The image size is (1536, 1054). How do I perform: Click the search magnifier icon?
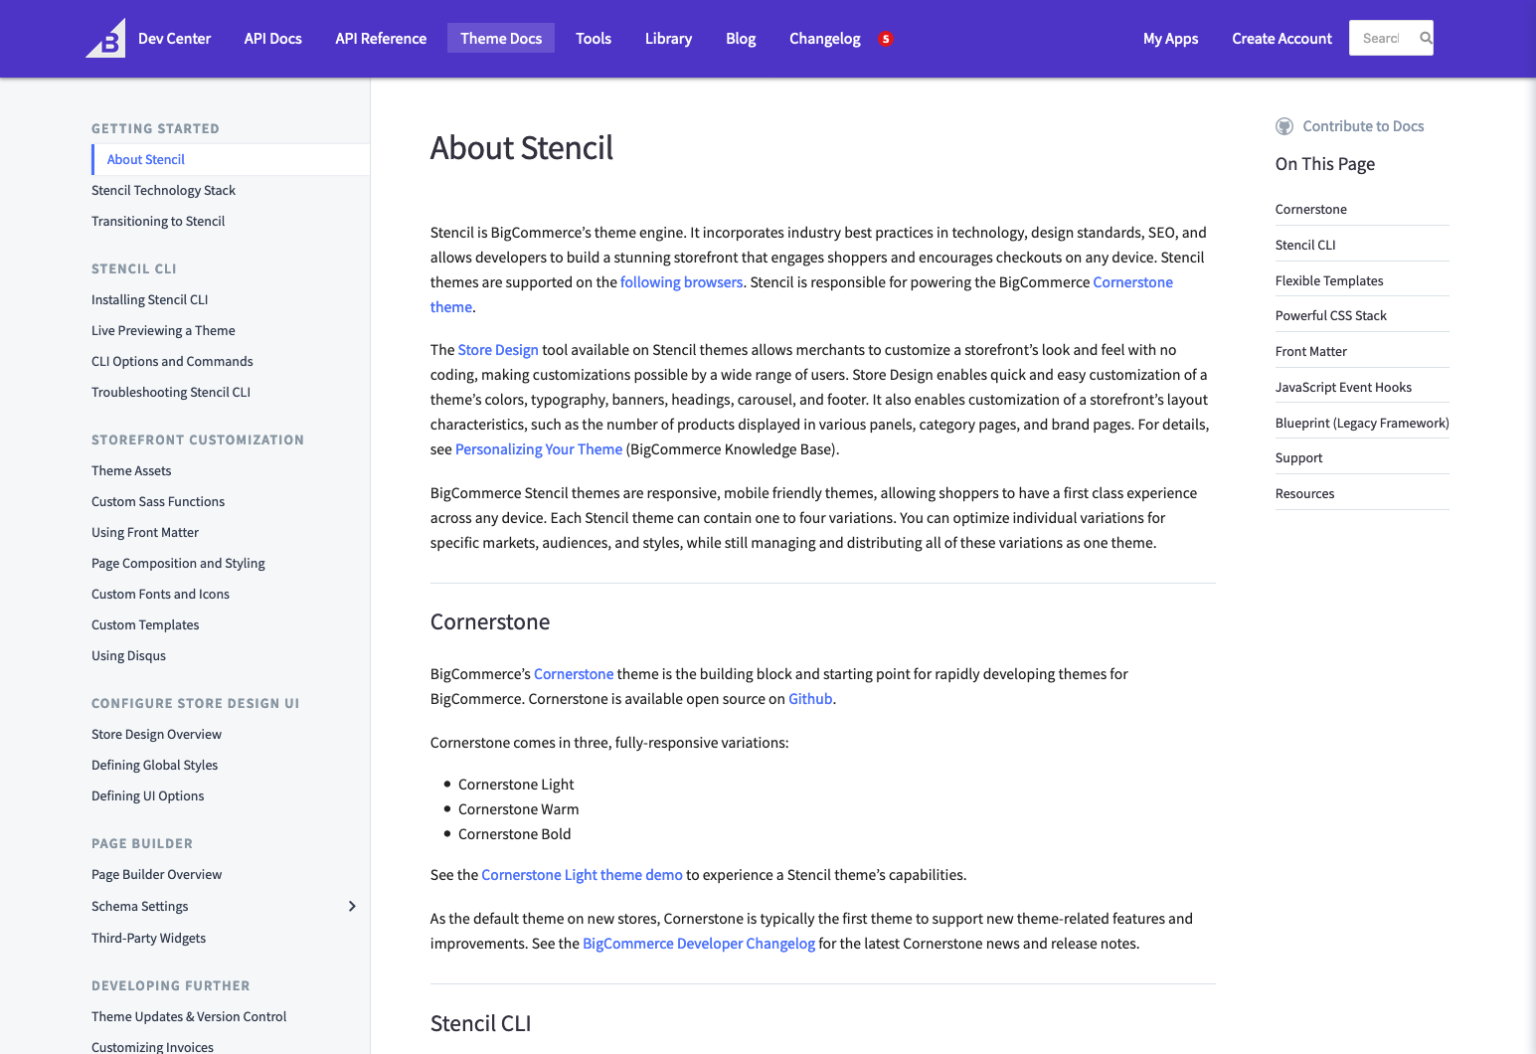(1425, 38)
